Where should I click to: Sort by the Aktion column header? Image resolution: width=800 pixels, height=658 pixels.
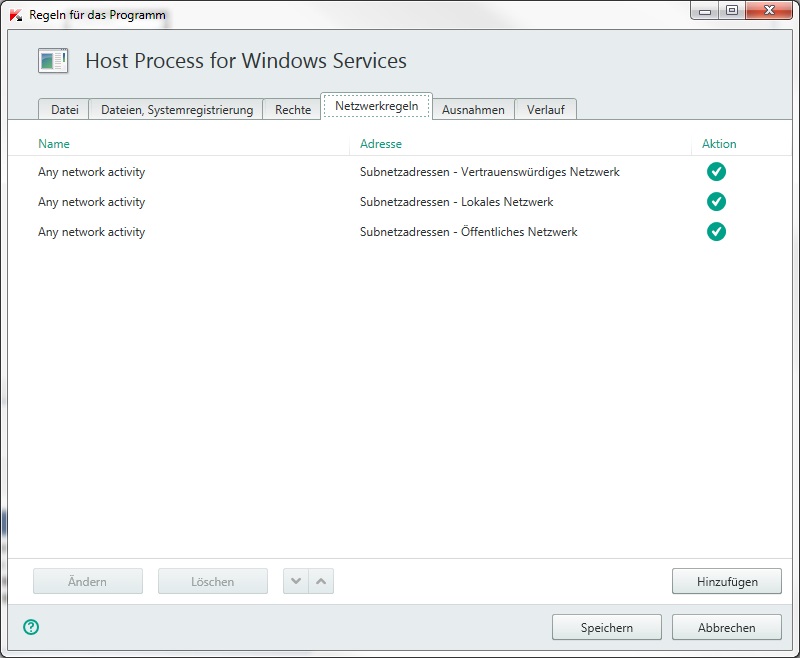point(719,144)
